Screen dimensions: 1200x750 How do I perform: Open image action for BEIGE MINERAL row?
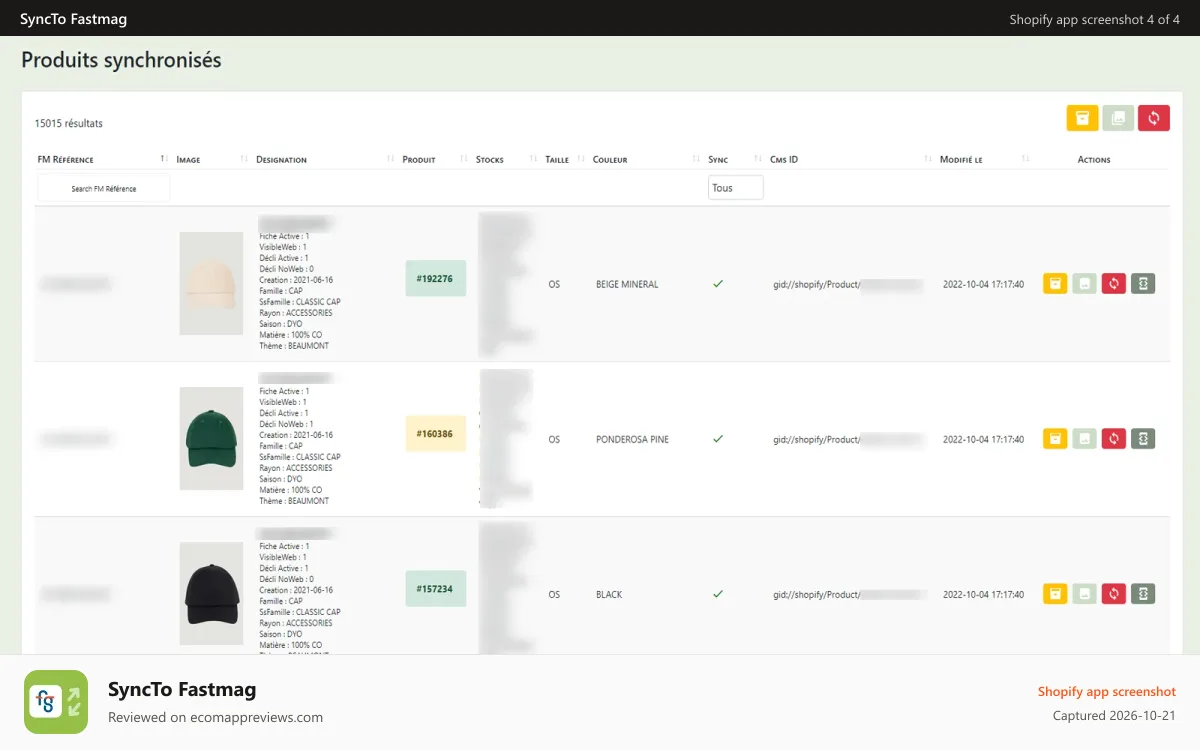(1085, 284)
